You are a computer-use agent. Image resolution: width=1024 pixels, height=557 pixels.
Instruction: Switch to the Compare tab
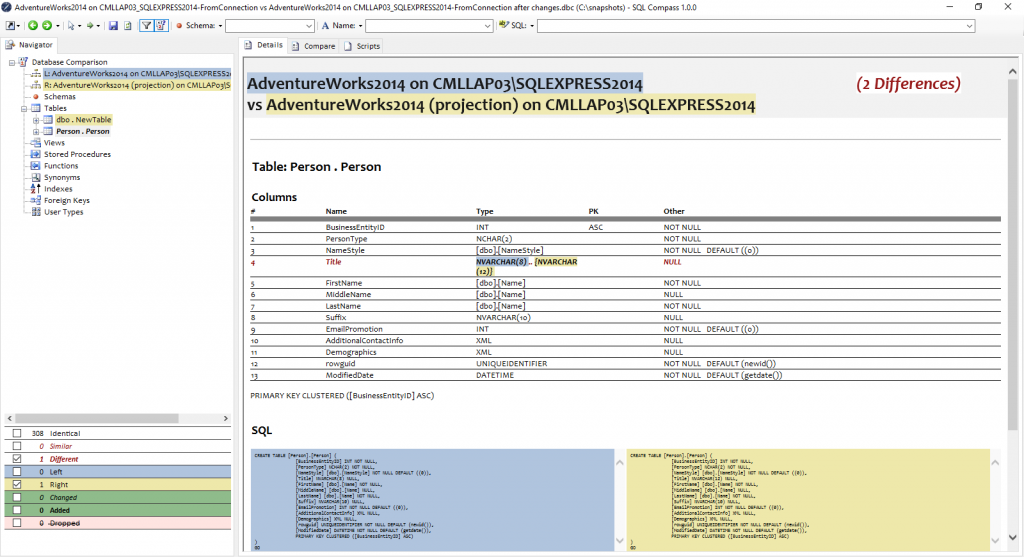pyautogui.click(x=314, y=46)
